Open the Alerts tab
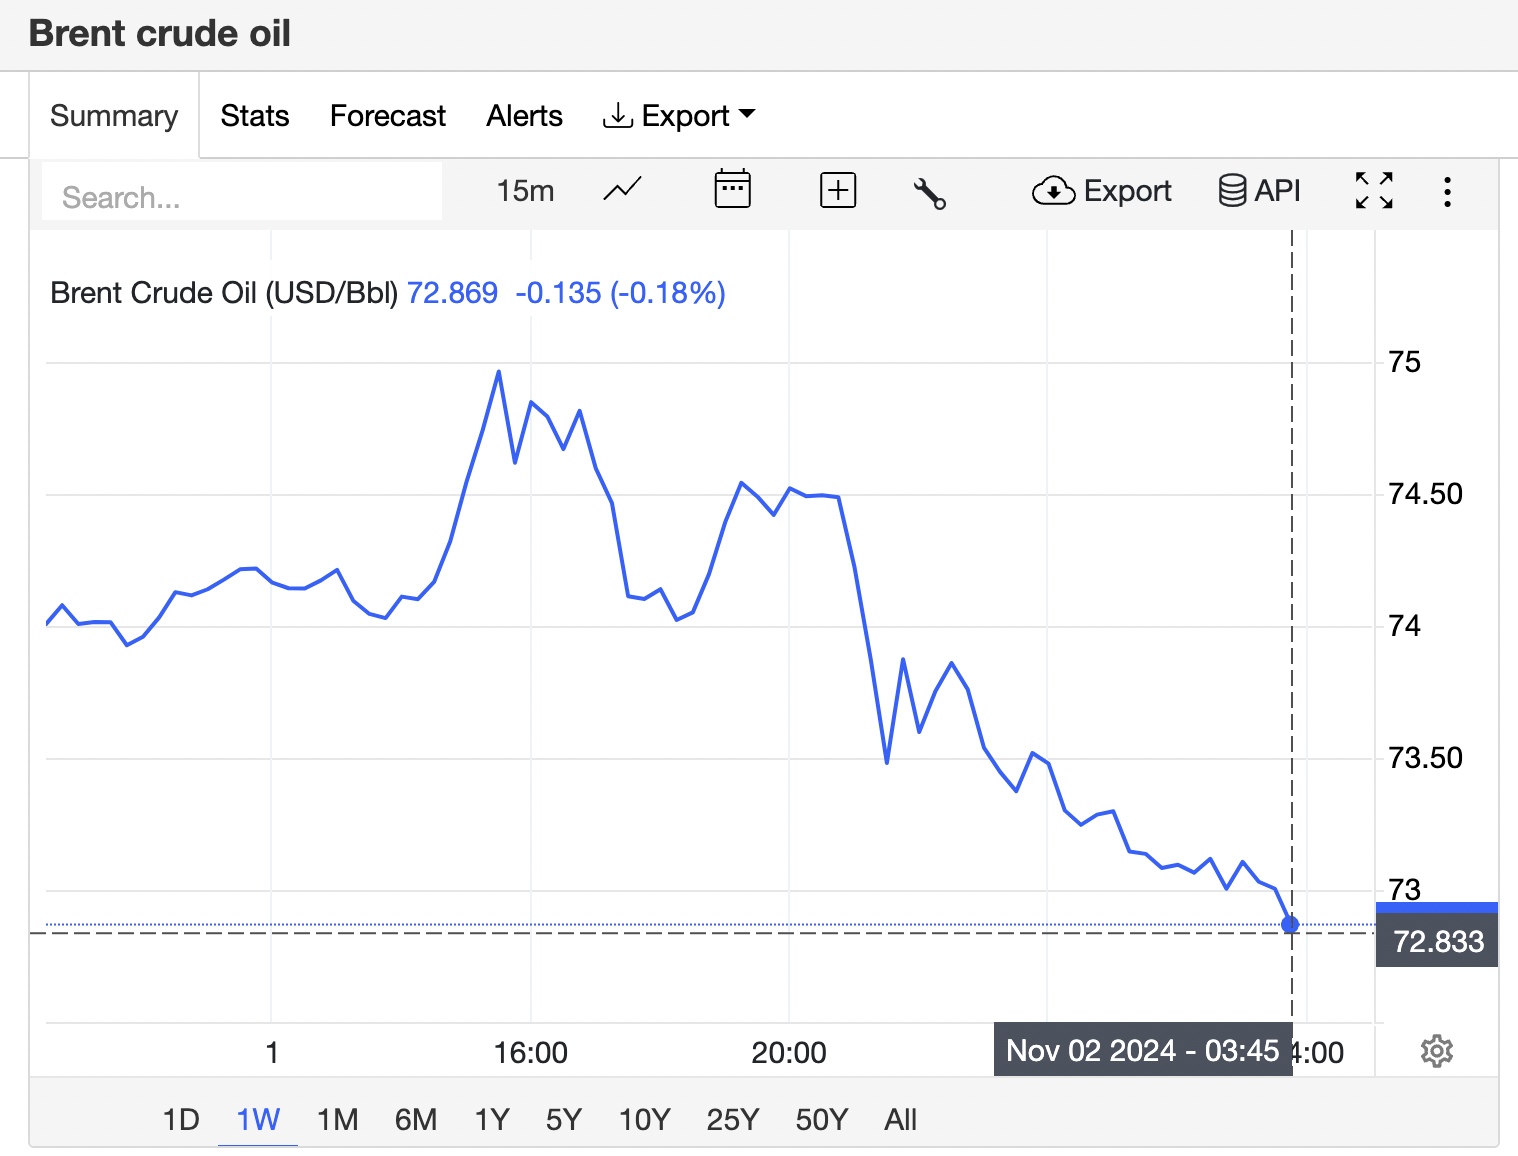The height and width of the screenshot is (1156, 1518). pos(524,116)
